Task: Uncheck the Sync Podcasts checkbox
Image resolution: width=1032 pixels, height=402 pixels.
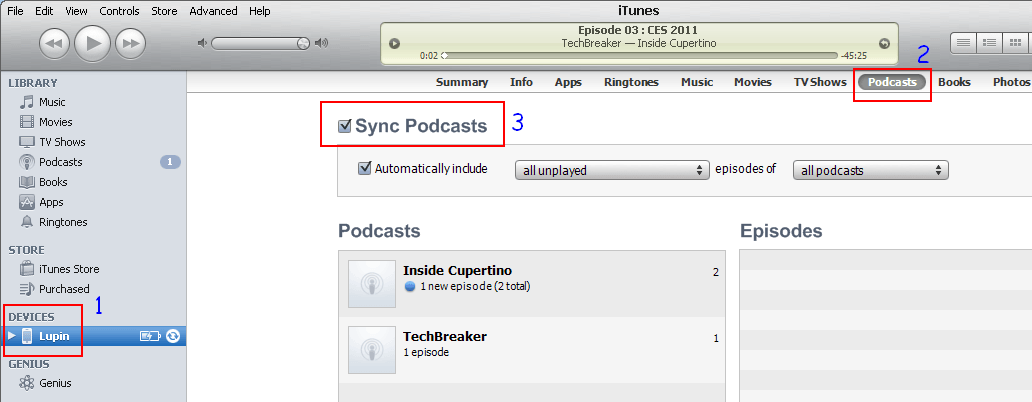Action: click(x=345, y=126)
